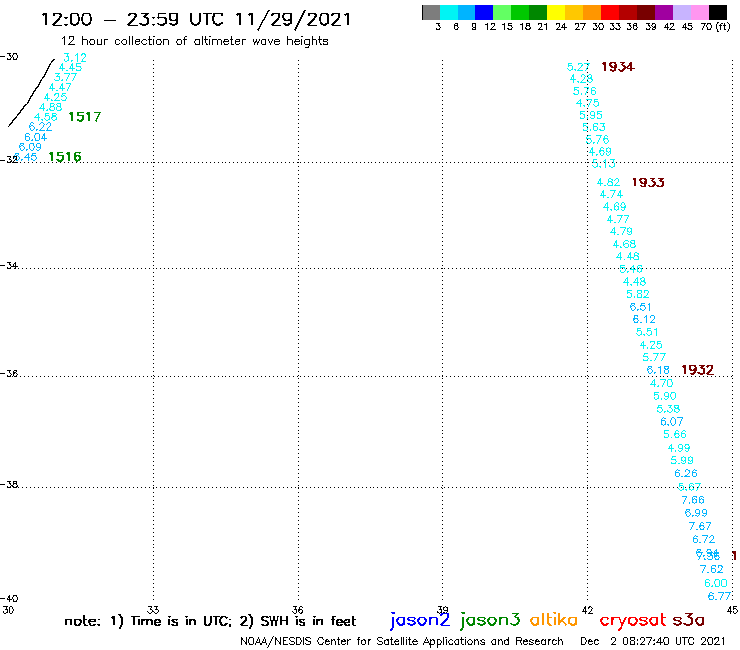
Task: Select wave height value 5.90
Action: pos(664,396)
